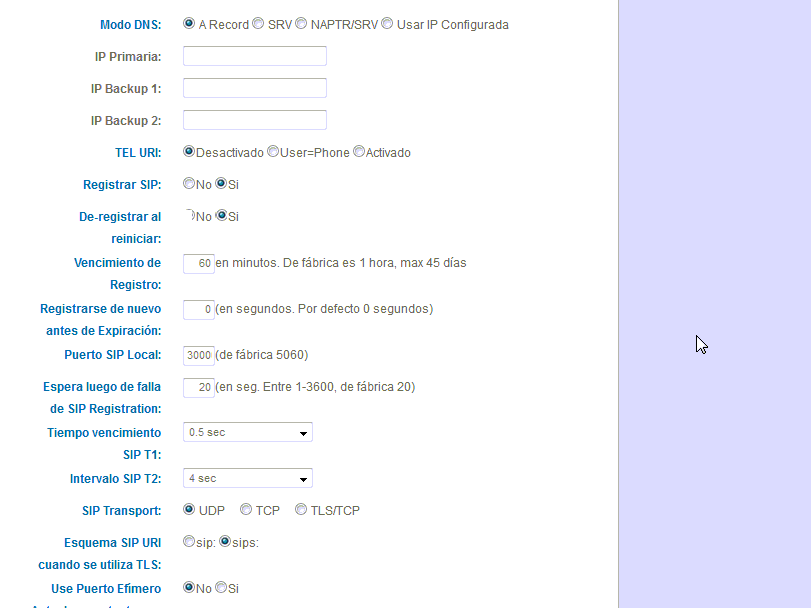Select the sip: URI scheme for TLS

tap(189, 540)
